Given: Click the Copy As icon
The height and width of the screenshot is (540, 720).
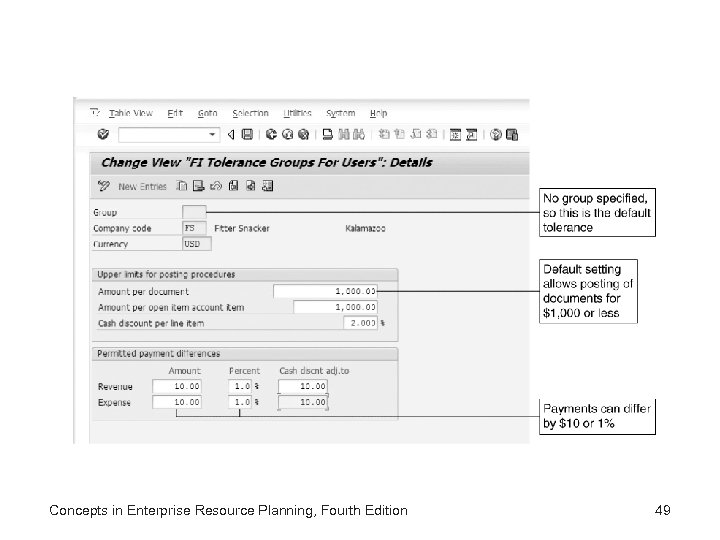Looking at the screenshot, I should coord(182,186).
